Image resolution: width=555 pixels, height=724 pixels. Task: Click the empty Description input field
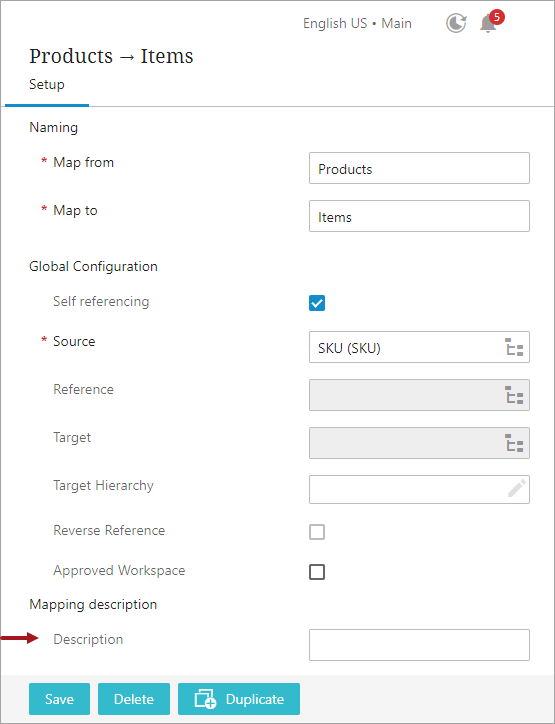click(x=419, y=645)
